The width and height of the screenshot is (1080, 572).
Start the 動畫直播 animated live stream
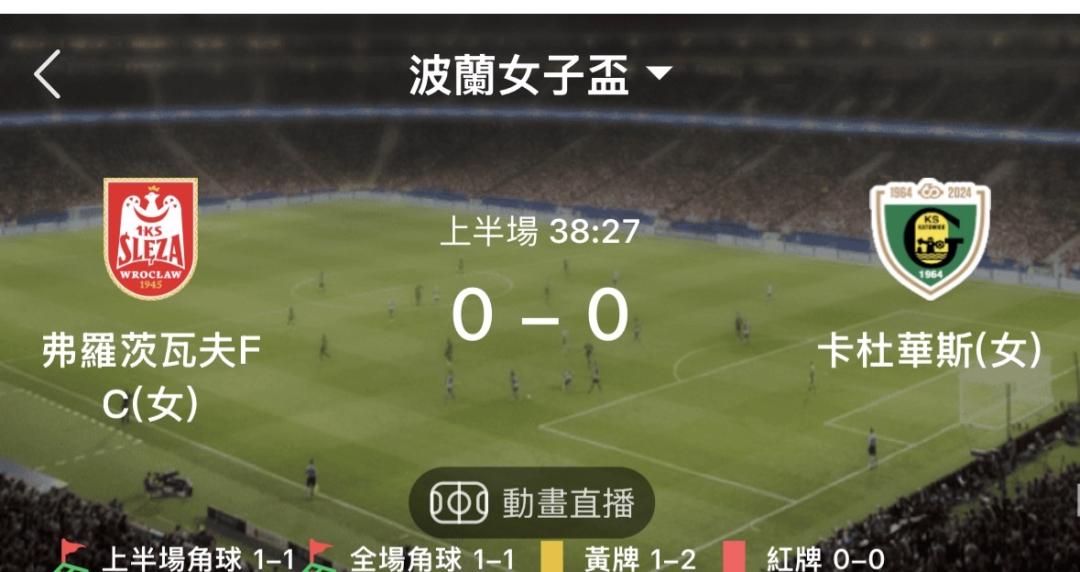point(532,503)
